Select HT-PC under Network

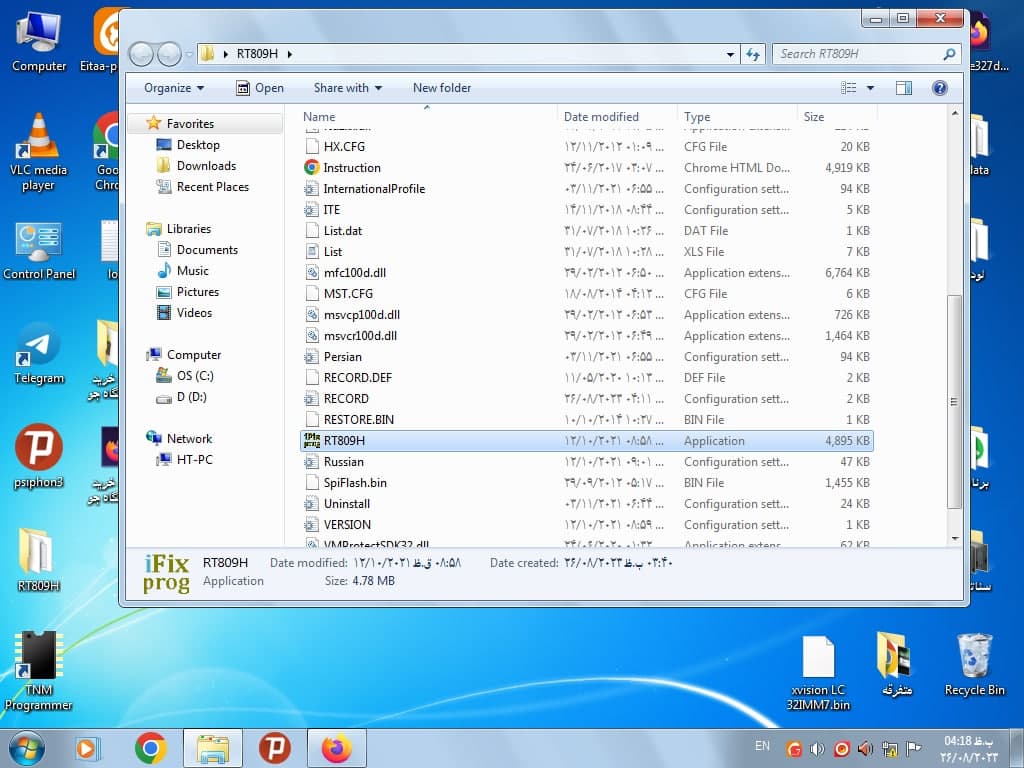[194, 460]
